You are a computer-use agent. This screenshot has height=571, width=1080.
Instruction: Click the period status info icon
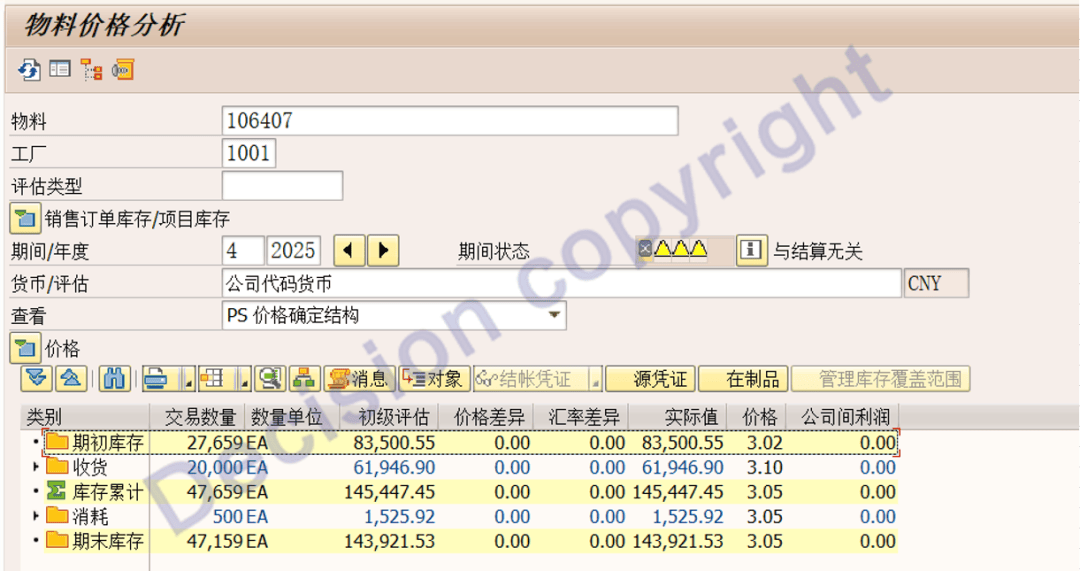751,251
